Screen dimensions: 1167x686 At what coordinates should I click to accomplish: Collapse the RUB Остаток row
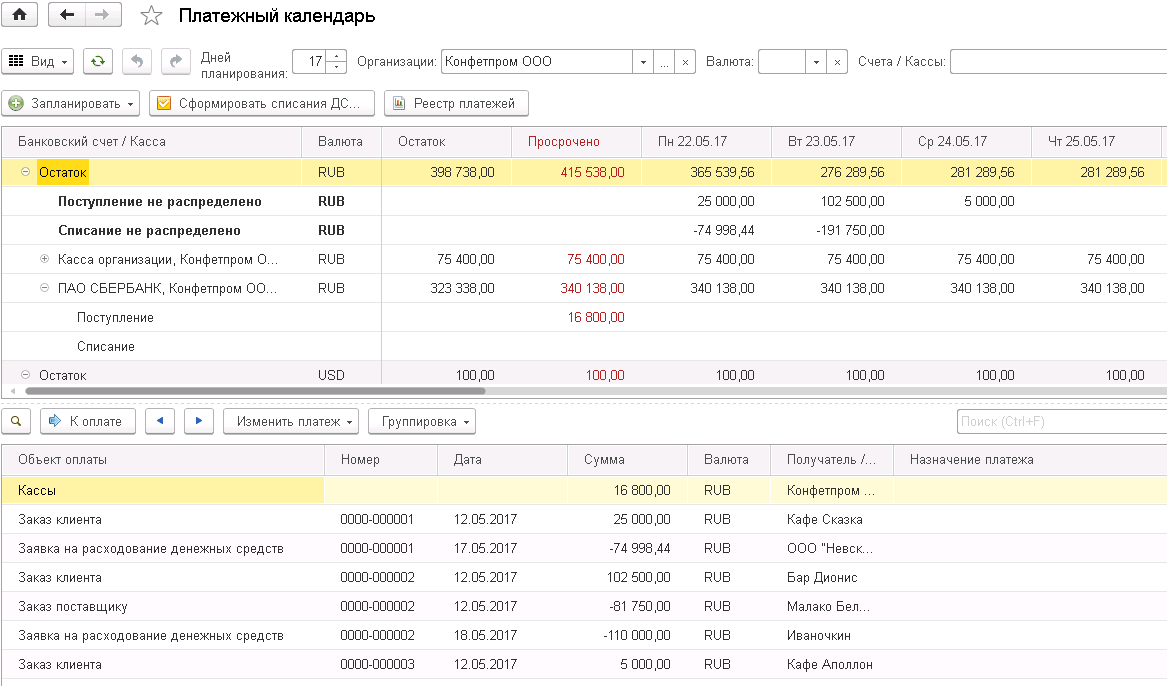point(25,172)
